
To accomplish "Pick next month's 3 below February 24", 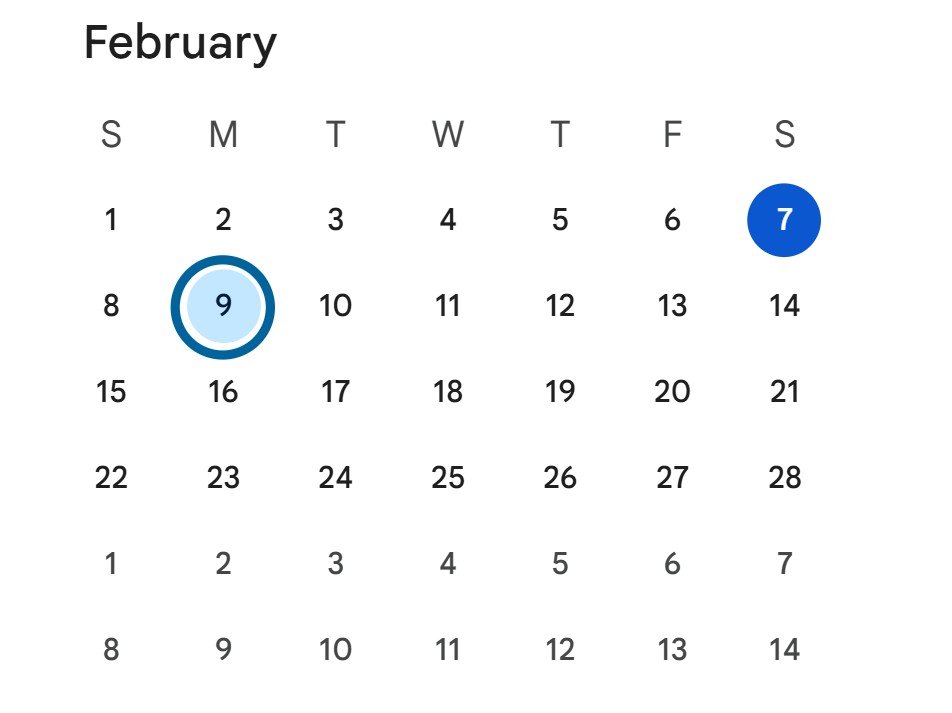I will click(335, 564).
